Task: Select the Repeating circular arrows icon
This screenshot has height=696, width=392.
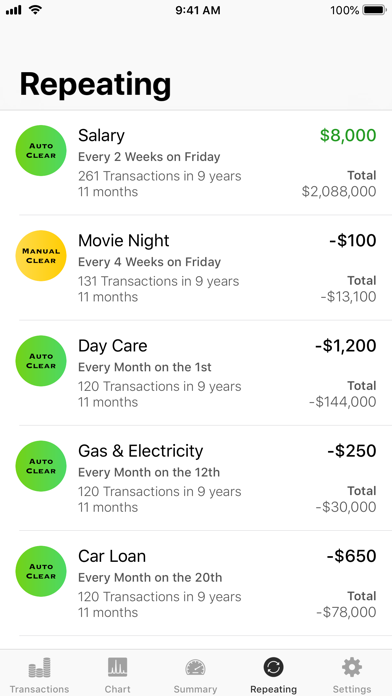Action: (x=273, y=667)
